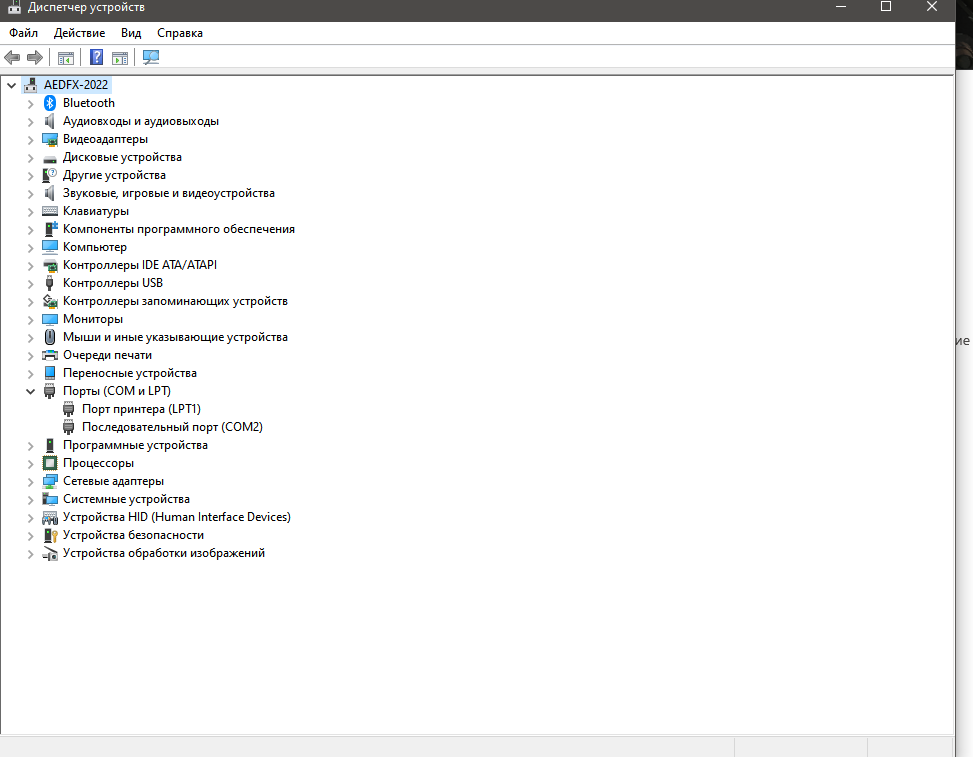Viewport: 973px width, 757px height.
Task: Expand Контроллеры IDE ATA/ATAPI node
Action: pyautogui.click(x=30, y=266)
